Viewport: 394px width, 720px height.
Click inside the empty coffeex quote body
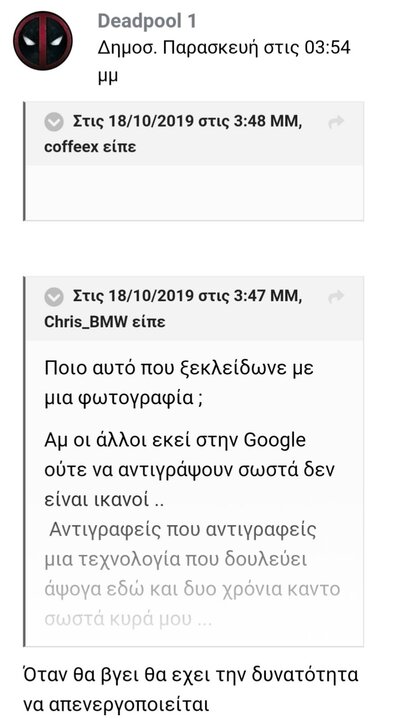[194, 192]
